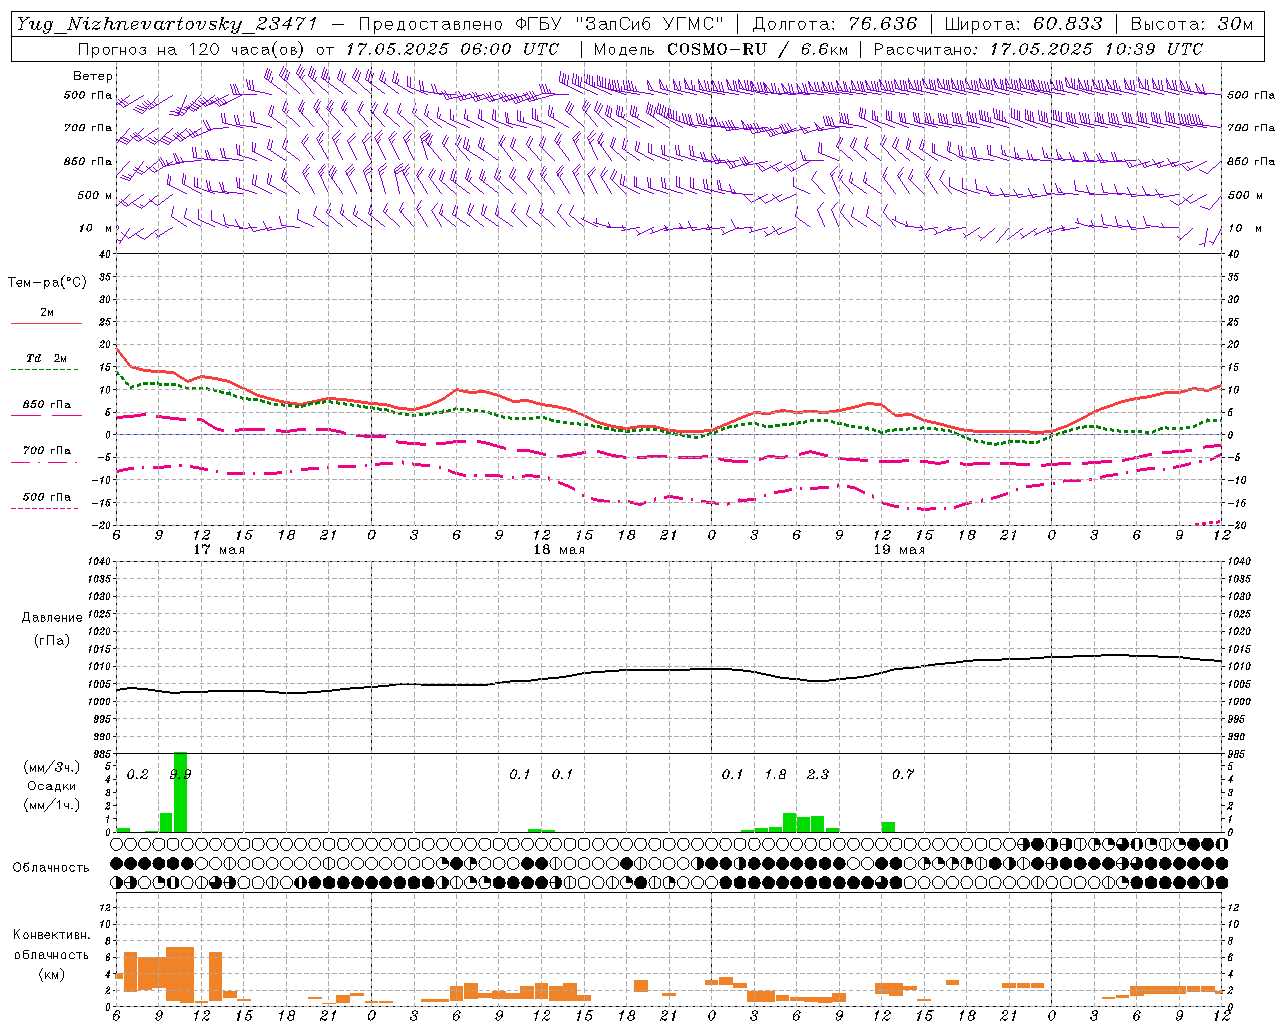
Task: Click the 19 мая date label
Action: coord(899,550)
